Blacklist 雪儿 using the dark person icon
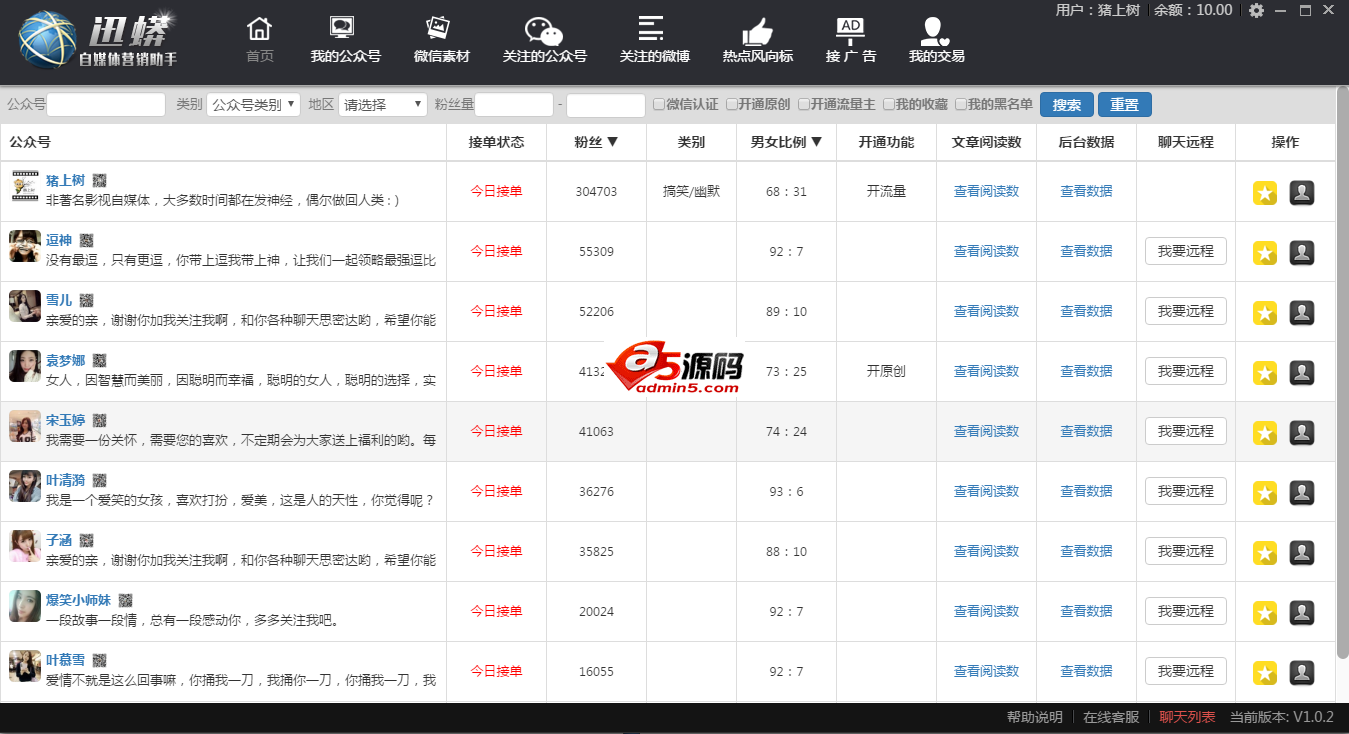This screenshot has height=734, width=1349. tap(1301, 313)
